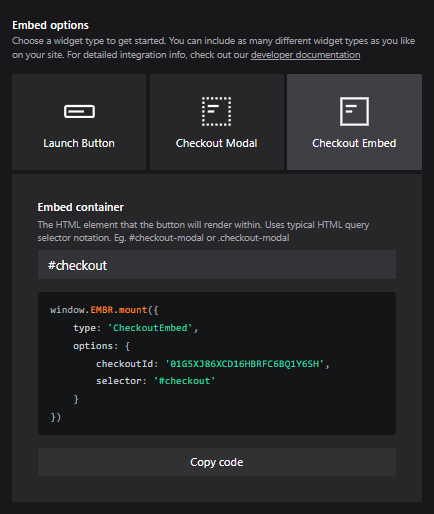Select the Launch Button widget icon
Screen dimensions: 434x514
point(79,111)
